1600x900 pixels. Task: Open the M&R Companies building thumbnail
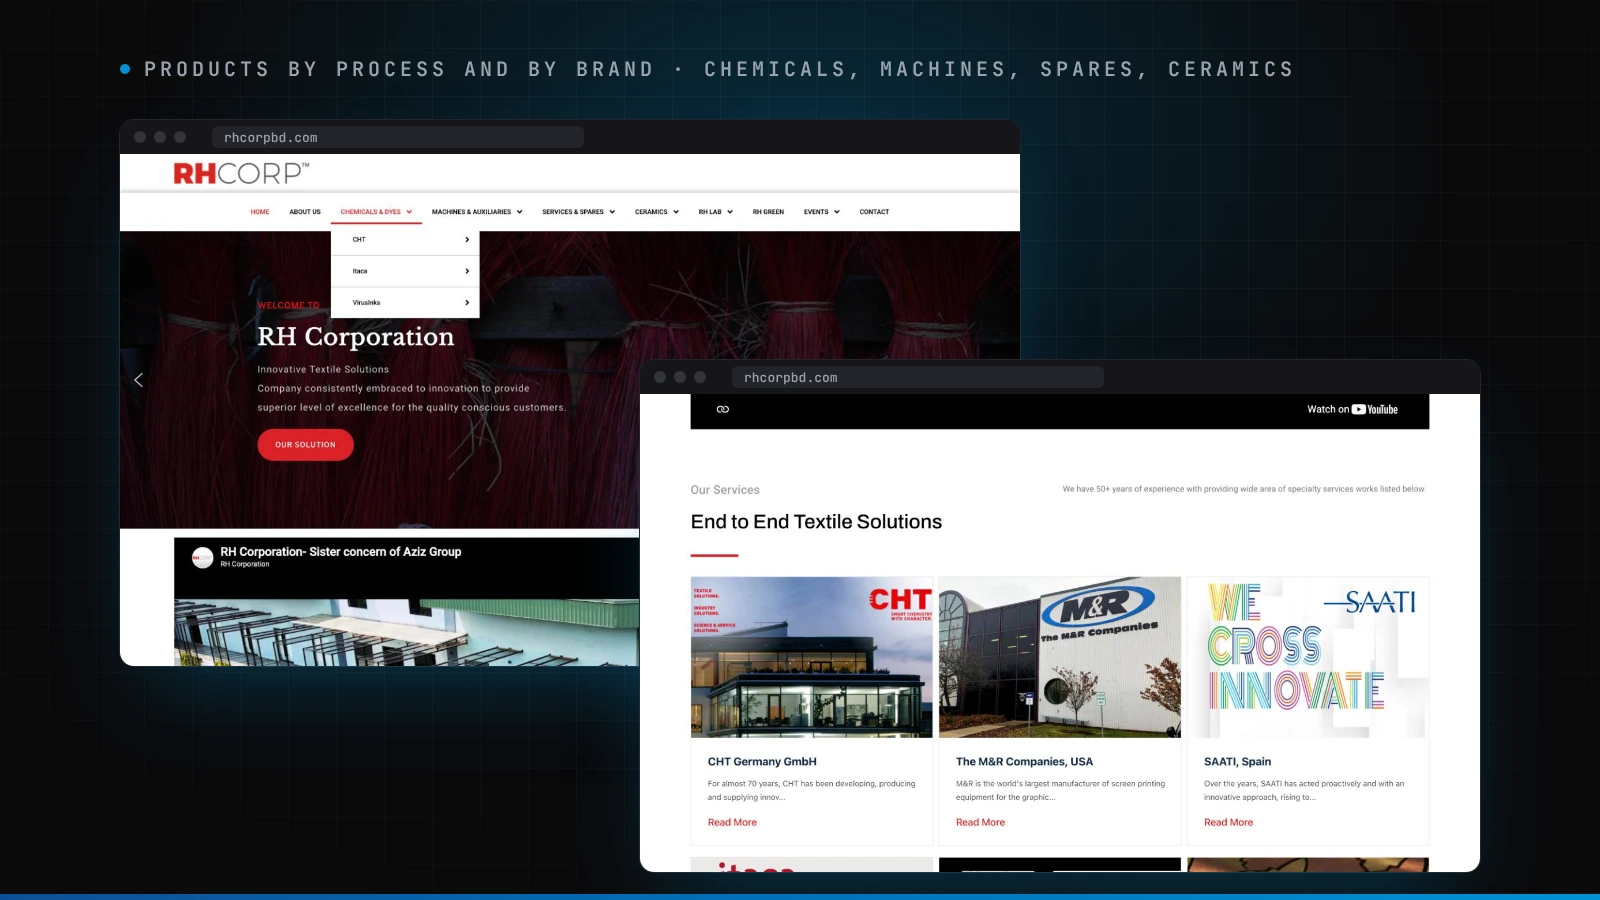pos(1059,657)
